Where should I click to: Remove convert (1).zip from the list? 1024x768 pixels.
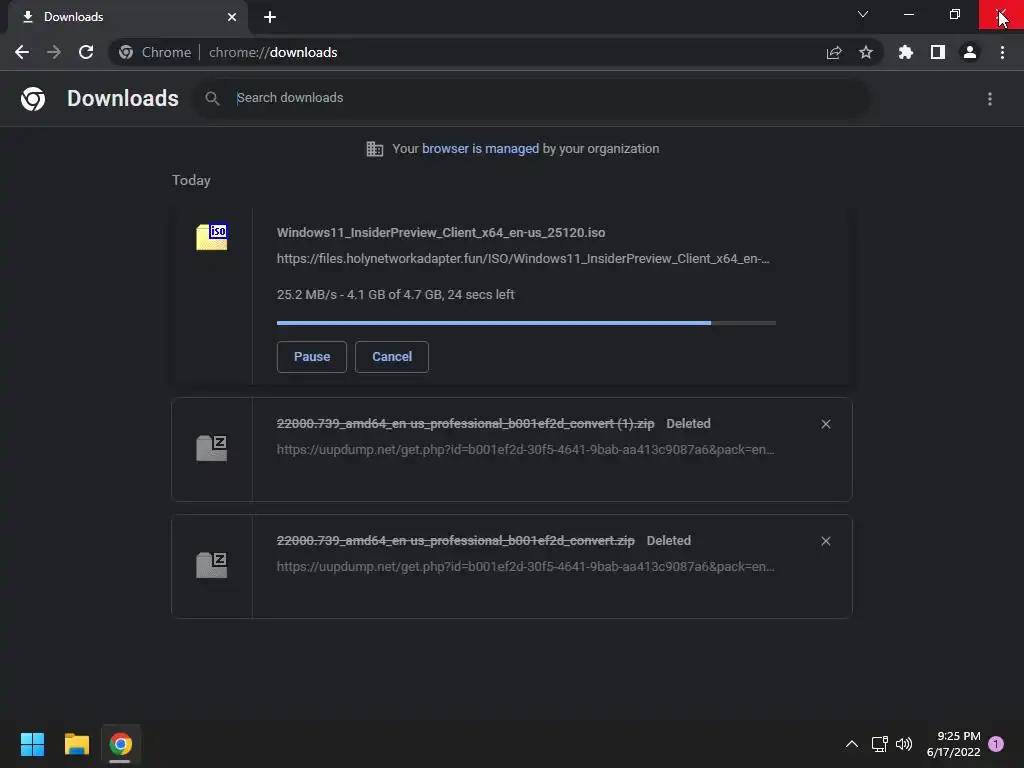coord(826,424)
